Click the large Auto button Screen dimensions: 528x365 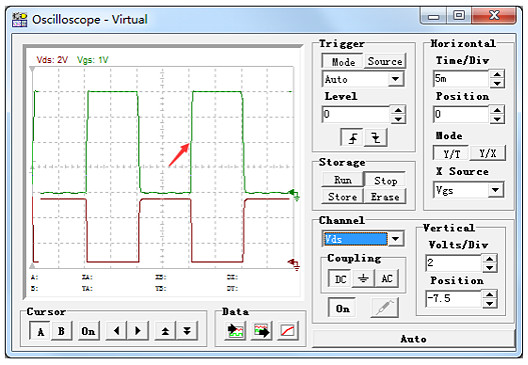coord(414,339)
